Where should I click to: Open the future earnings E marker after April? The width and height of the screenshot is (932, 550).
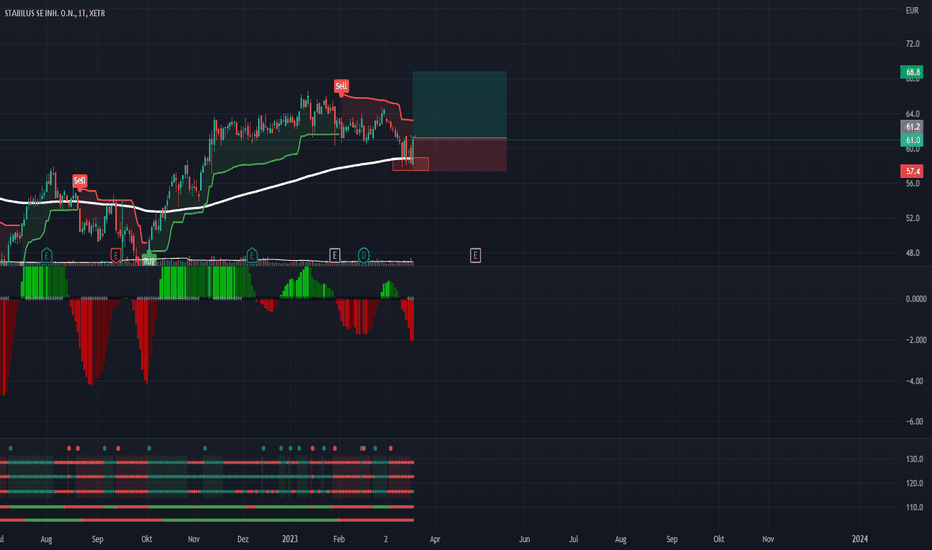[475, 256]
